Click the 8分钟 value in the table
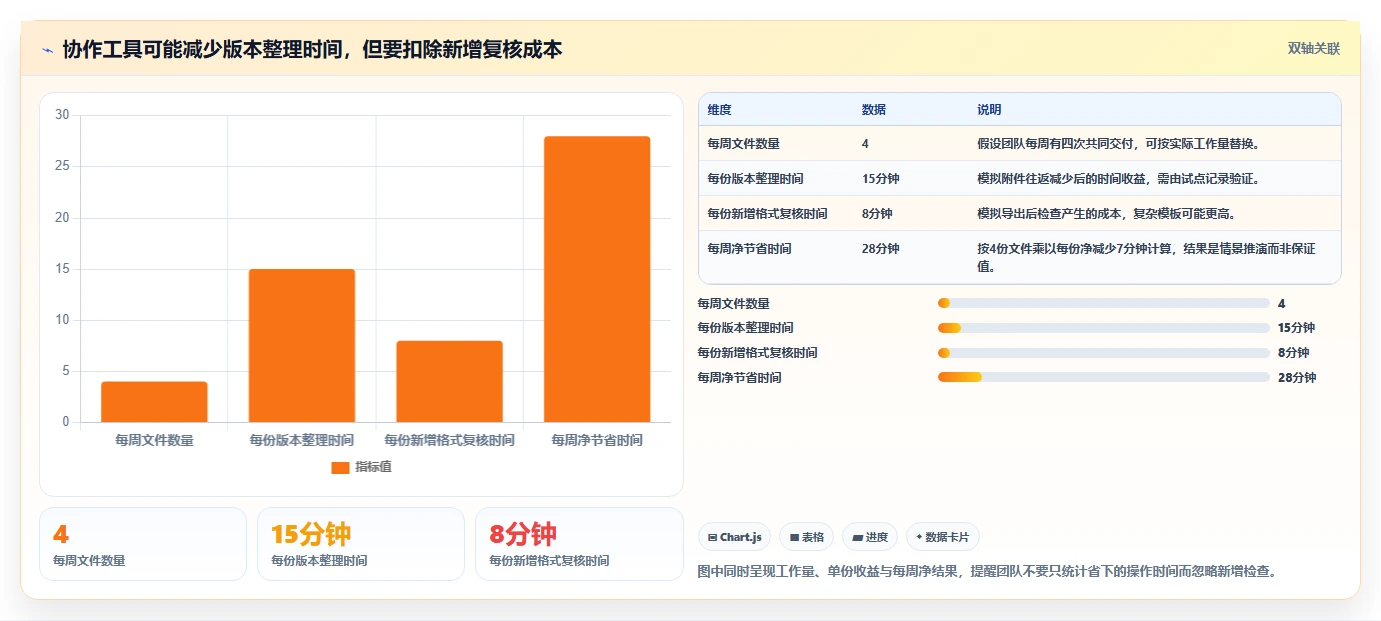 coord(877,214)
